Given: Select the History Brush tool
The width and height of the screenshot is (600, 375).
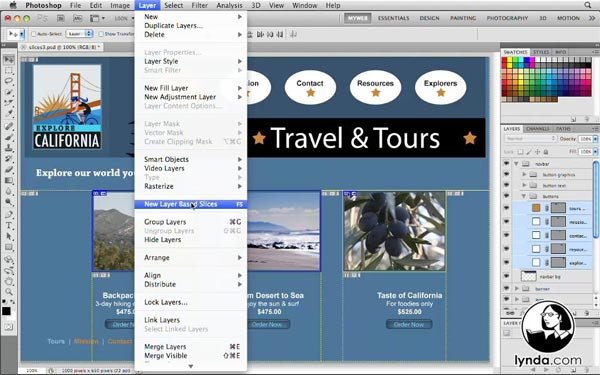Looking at the screenshot, I should pyautogui.click(x=8, y=158).
